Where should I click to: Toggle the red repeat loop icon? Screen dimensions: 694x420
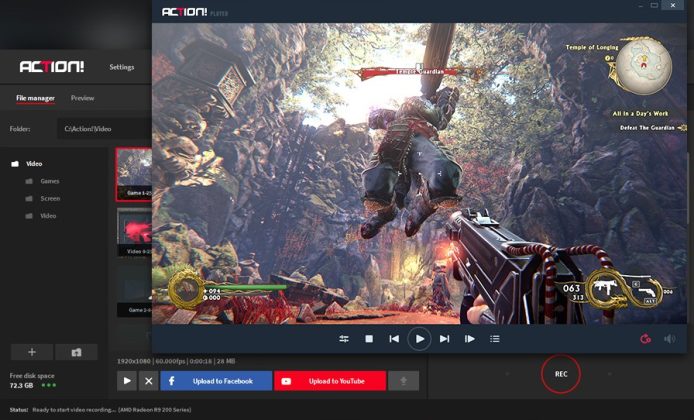pyautogui.click(x=645, y=339)
